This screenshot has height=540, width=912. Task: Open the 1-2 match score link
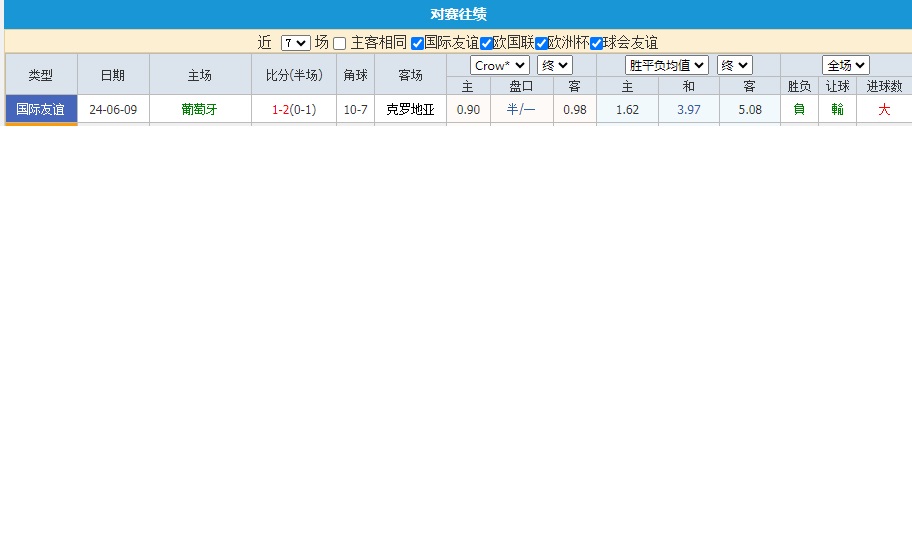281,109
